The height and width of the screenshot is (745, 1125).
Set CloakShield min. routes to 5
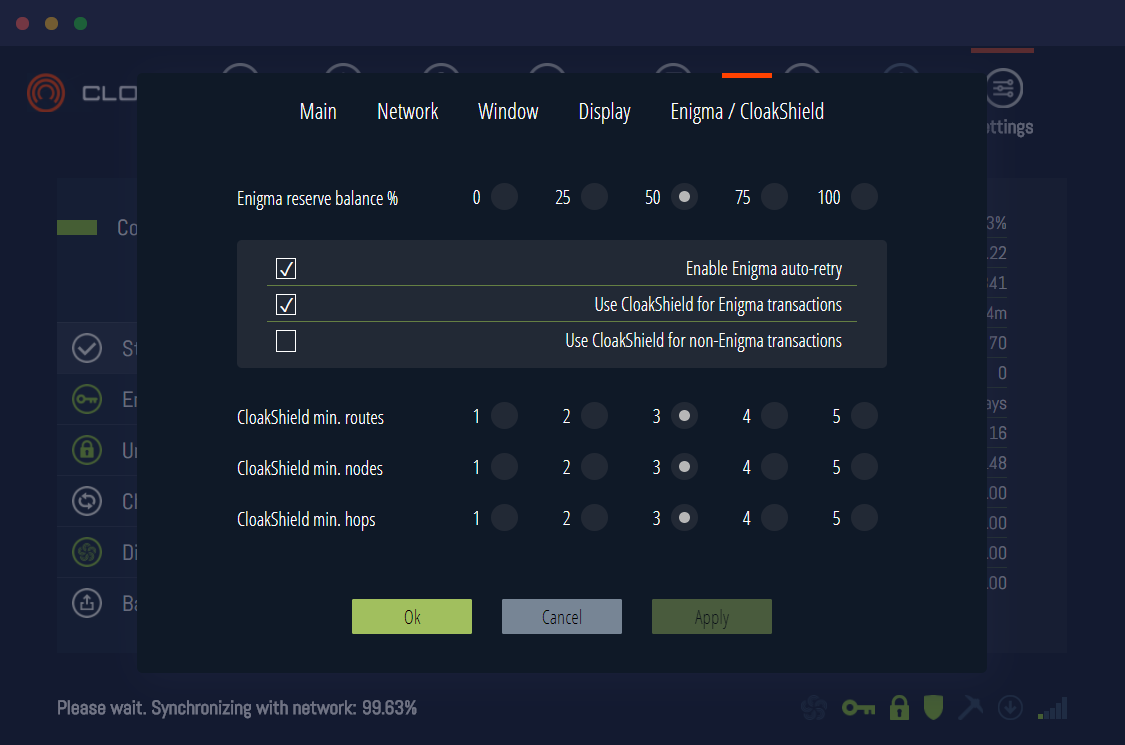tap(864, 416)
